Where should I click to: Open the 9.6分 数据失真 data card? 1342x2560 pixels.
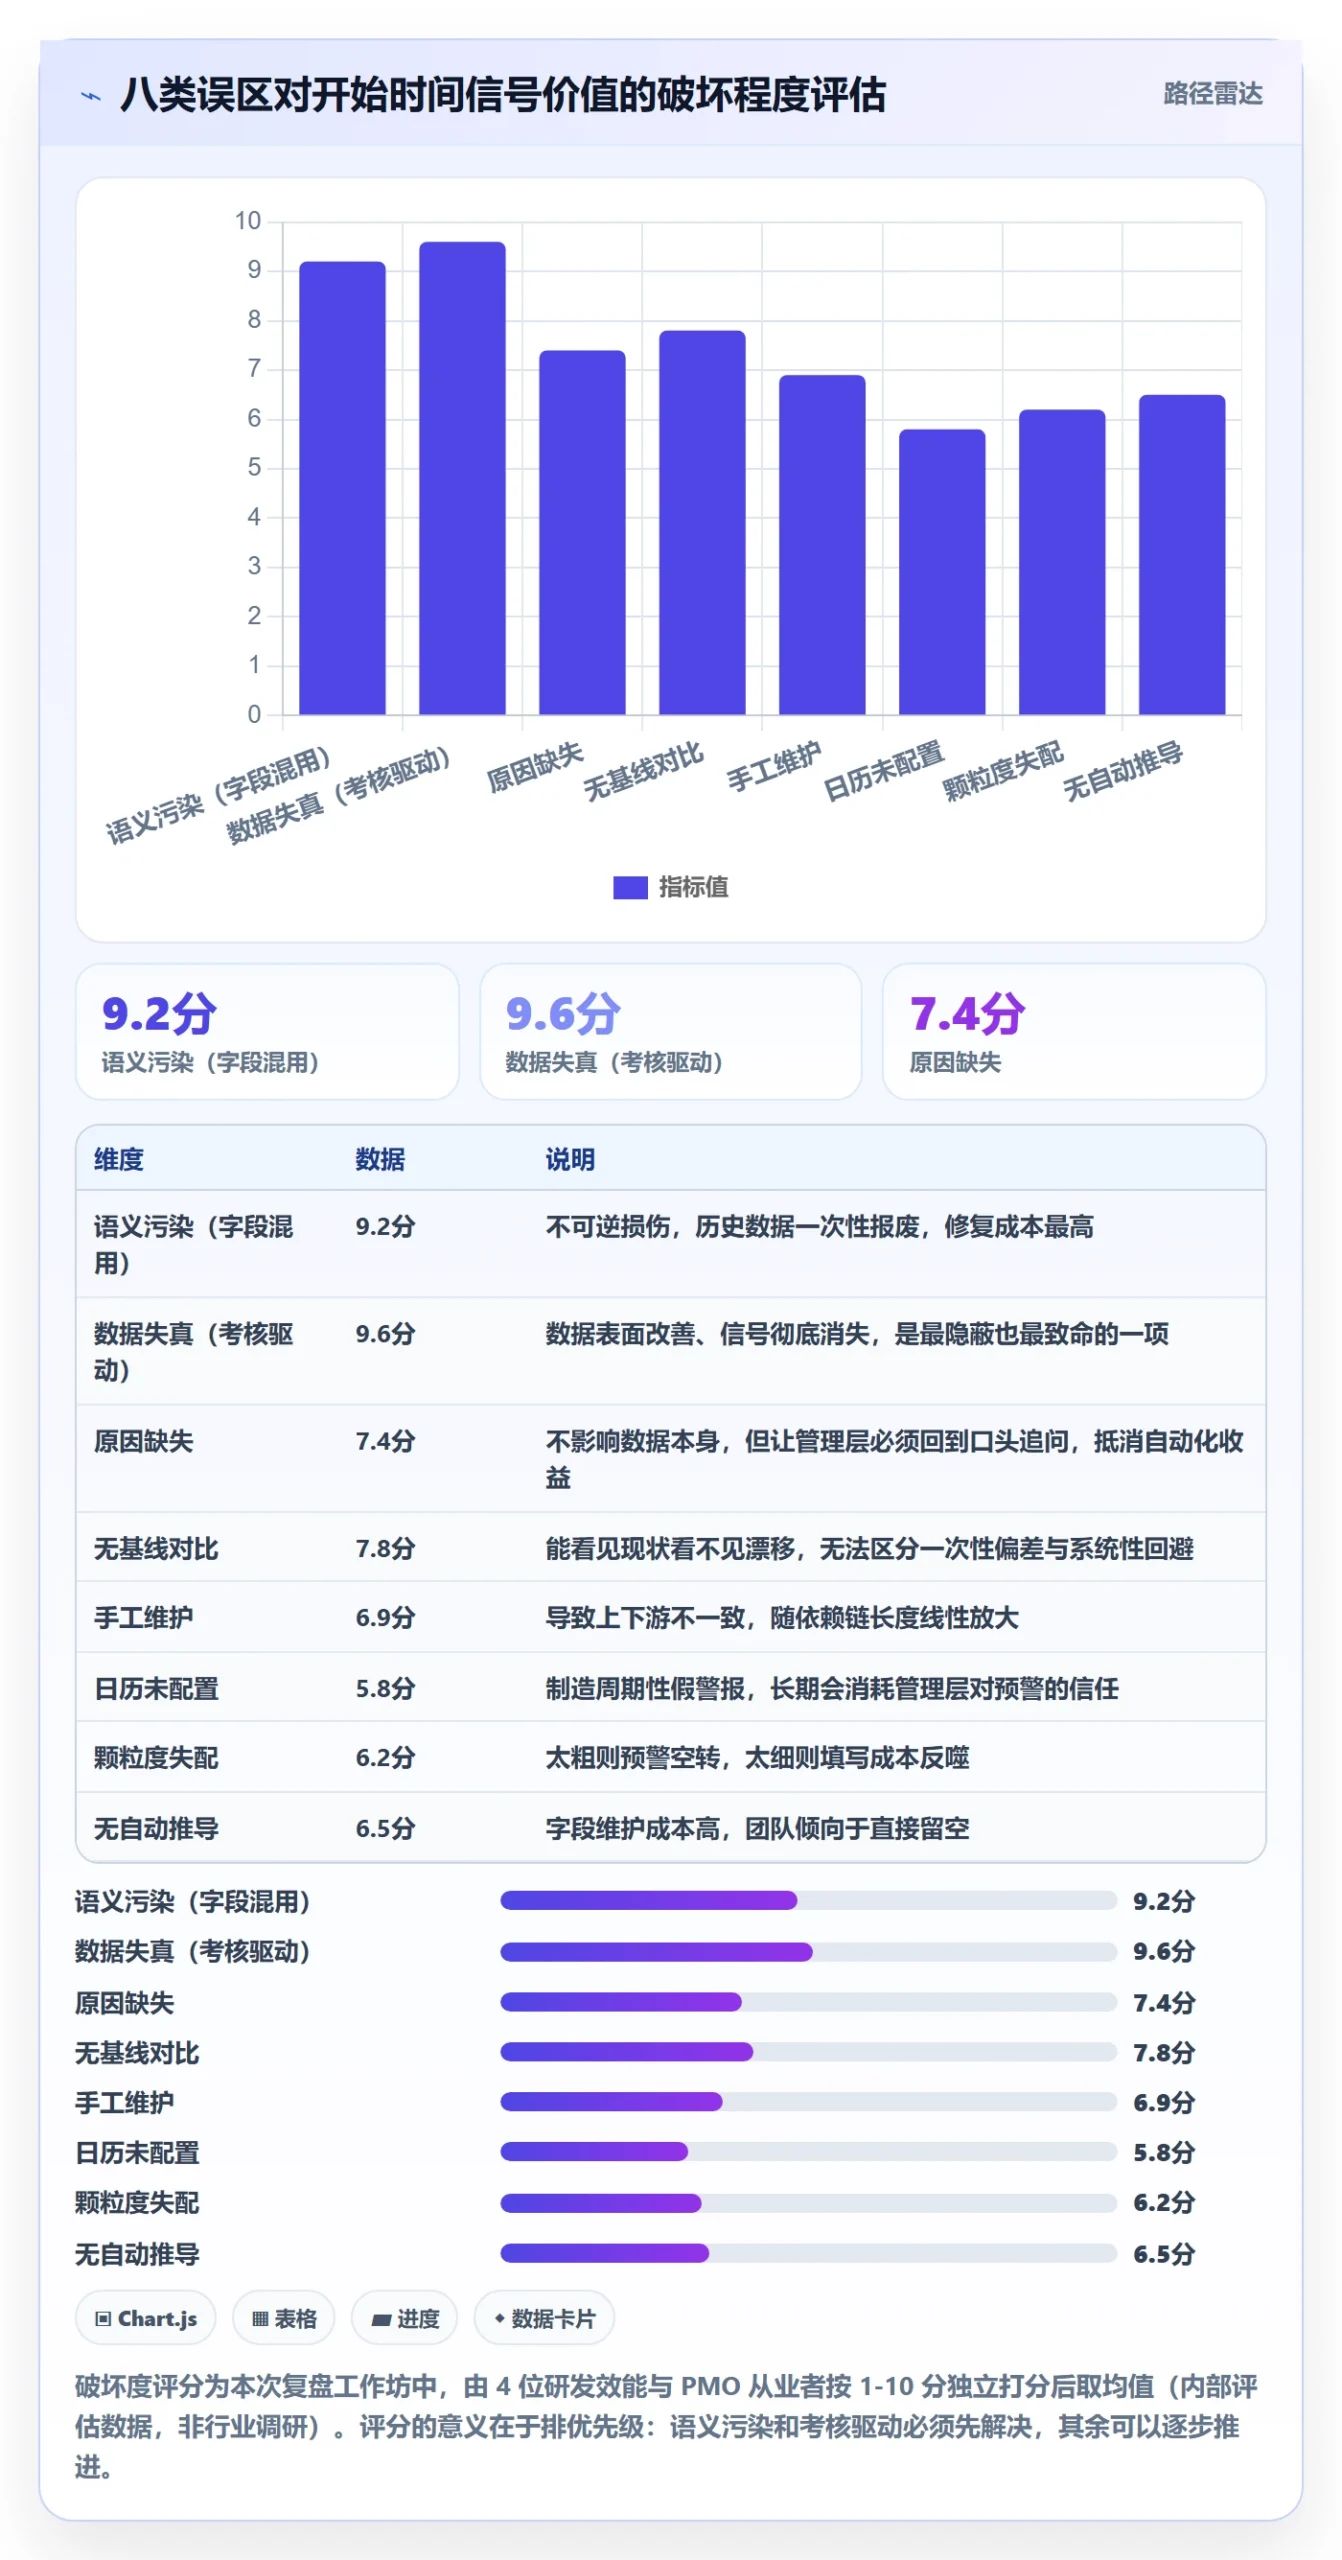670,1031
